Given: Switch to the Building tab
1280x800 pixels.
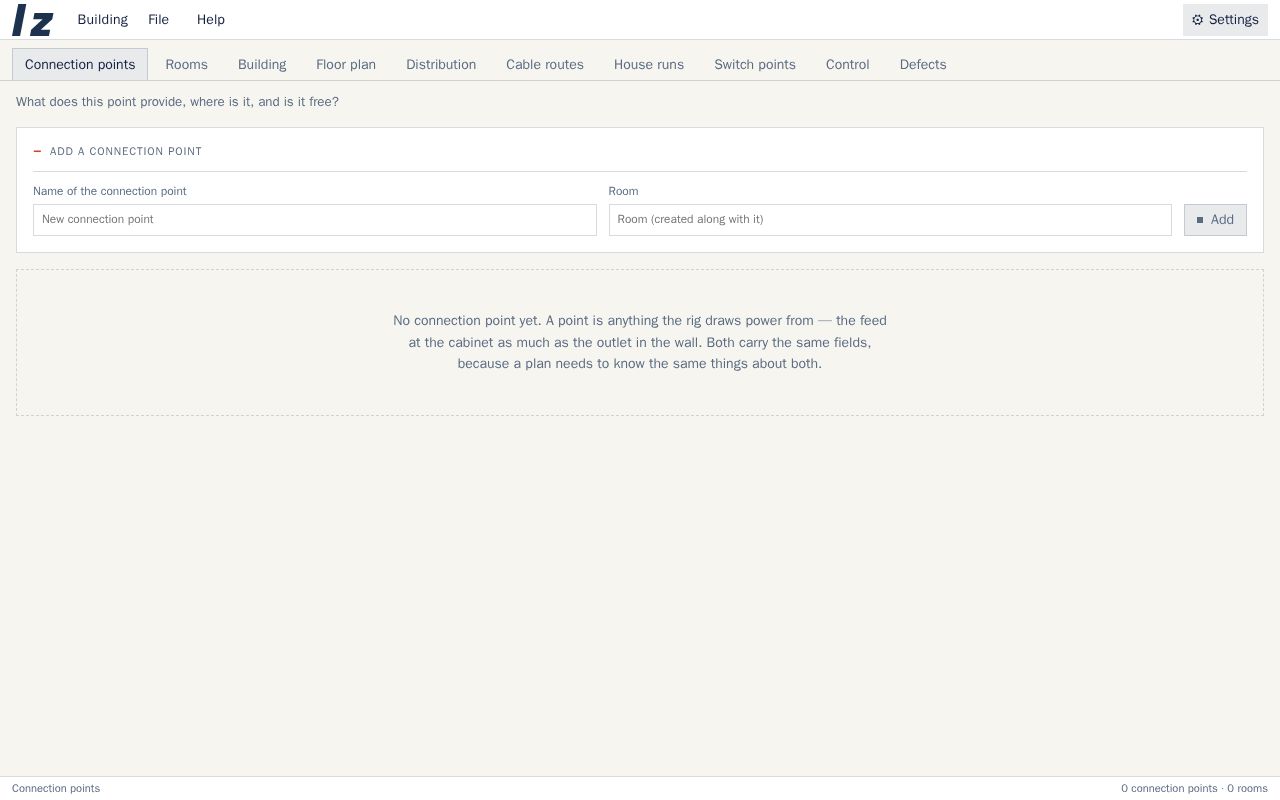Looking at the screenshot, I should (262, 64).
